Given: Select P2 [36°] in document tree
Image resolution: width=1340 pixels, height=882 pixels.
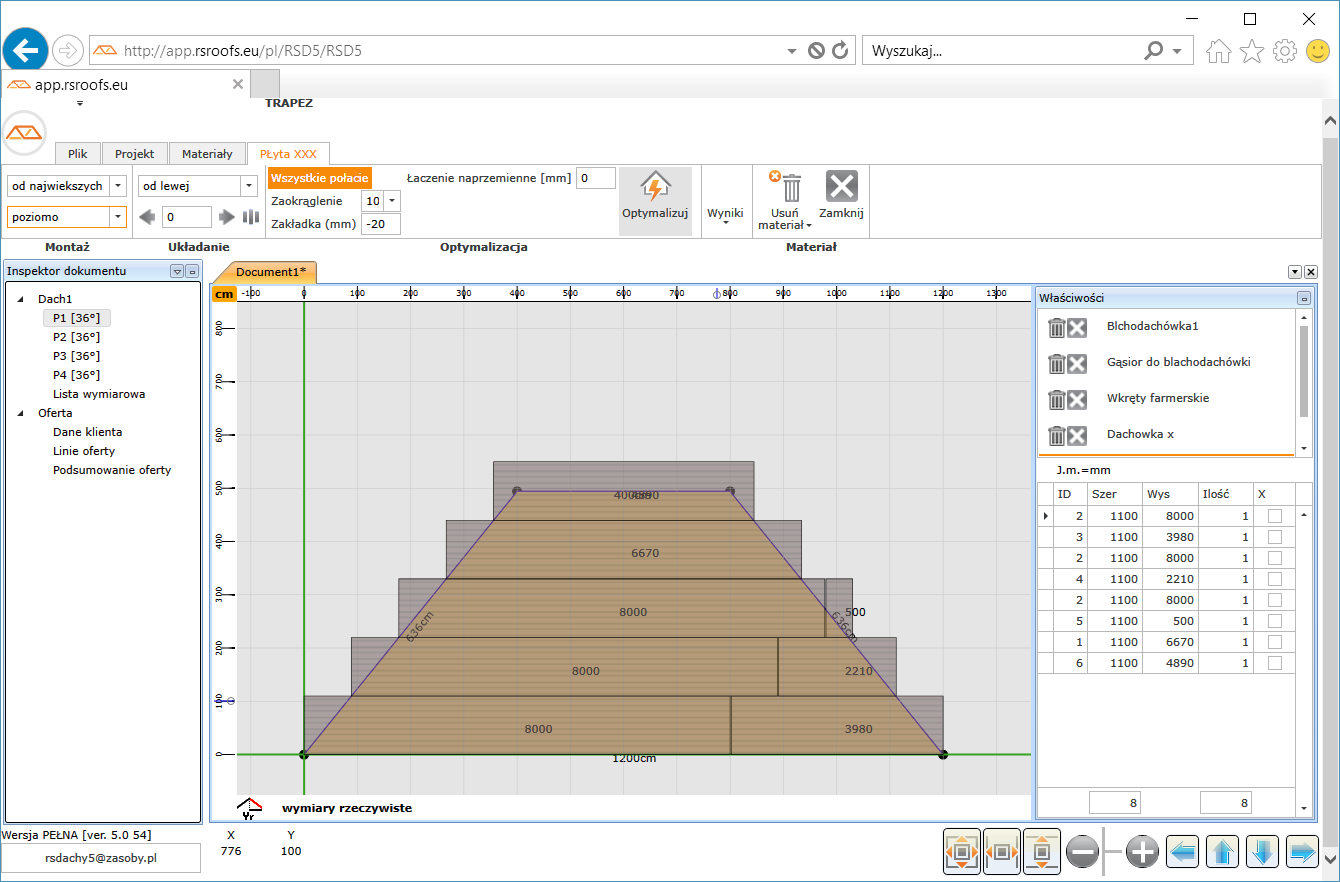Looking at the screenshot, I should tap(76, 337).
